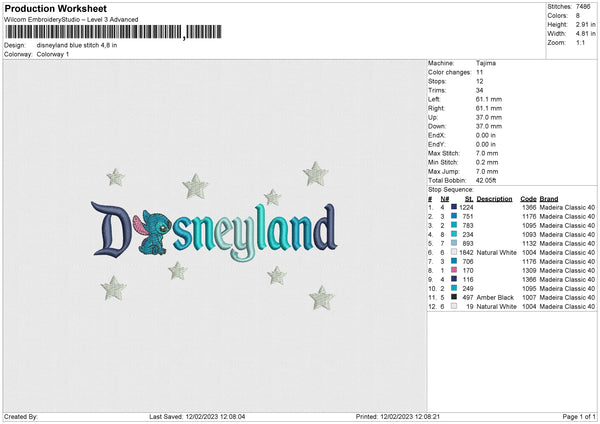The image size is (600, 424).
Task: Click the white swatch in the 19-stitch row
Action: 454,306
